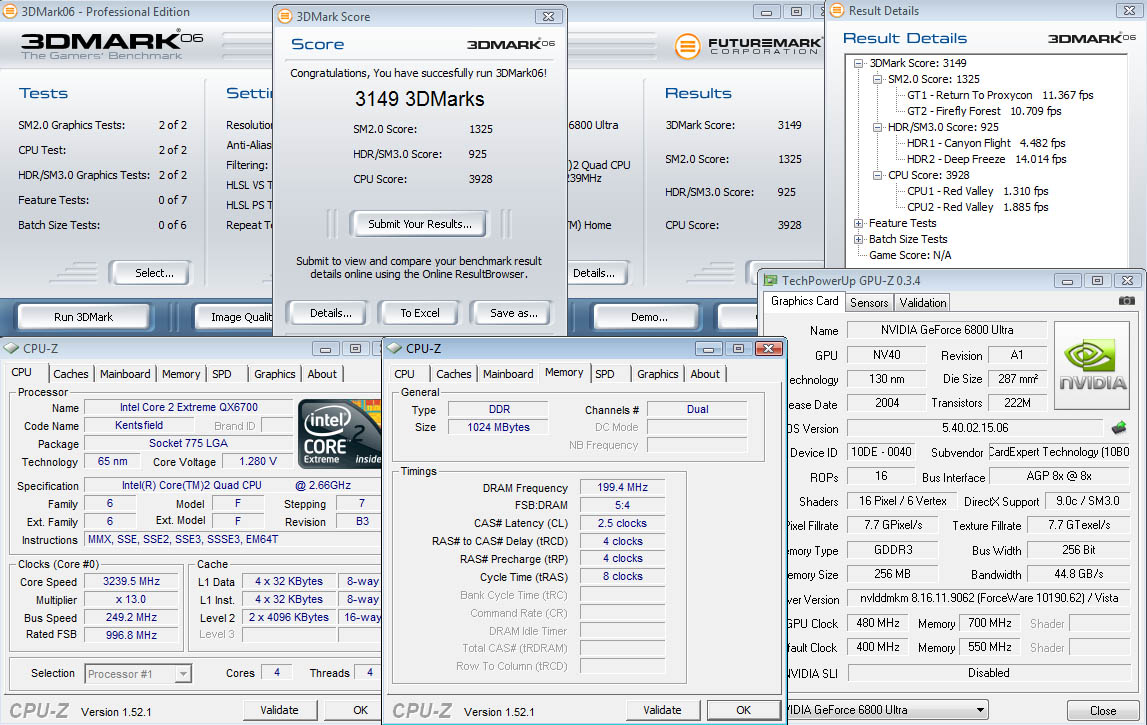Collapse the HDR/SM3.0 Score: 925 node
Screen dimensions: 1147x725
877,127
